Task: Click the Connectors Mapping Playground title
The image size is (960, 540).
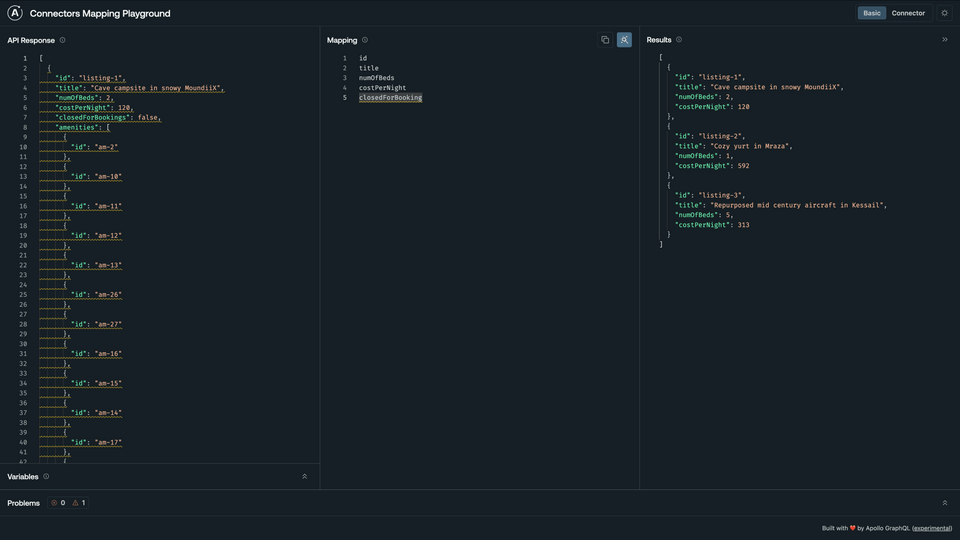Action: [100, 14]
